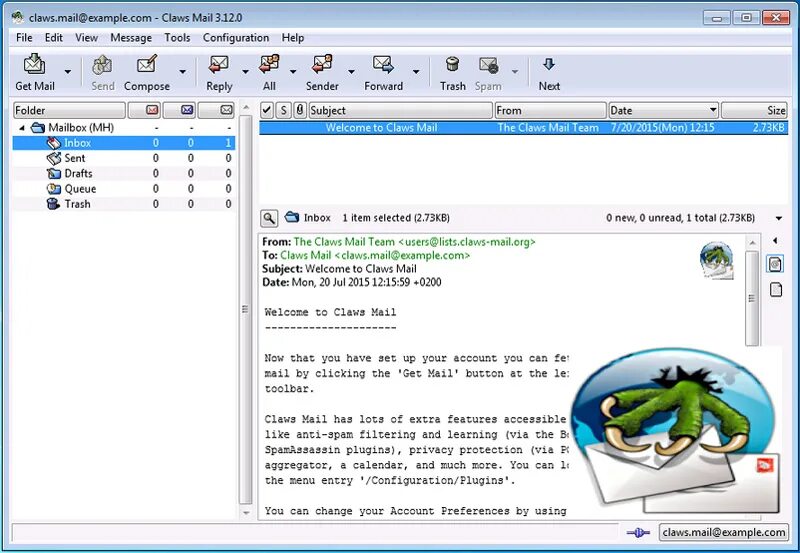The width and height of the screenshot is (800, 553).
Task: Click the folder pane vertical scrollbar
Action: (246, 310)
